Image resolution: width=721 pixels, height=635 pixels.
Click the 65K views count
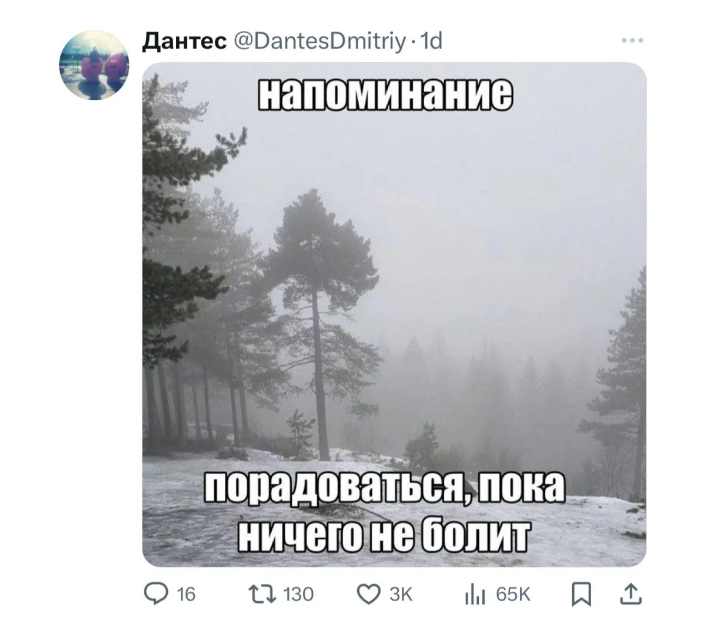513,595
